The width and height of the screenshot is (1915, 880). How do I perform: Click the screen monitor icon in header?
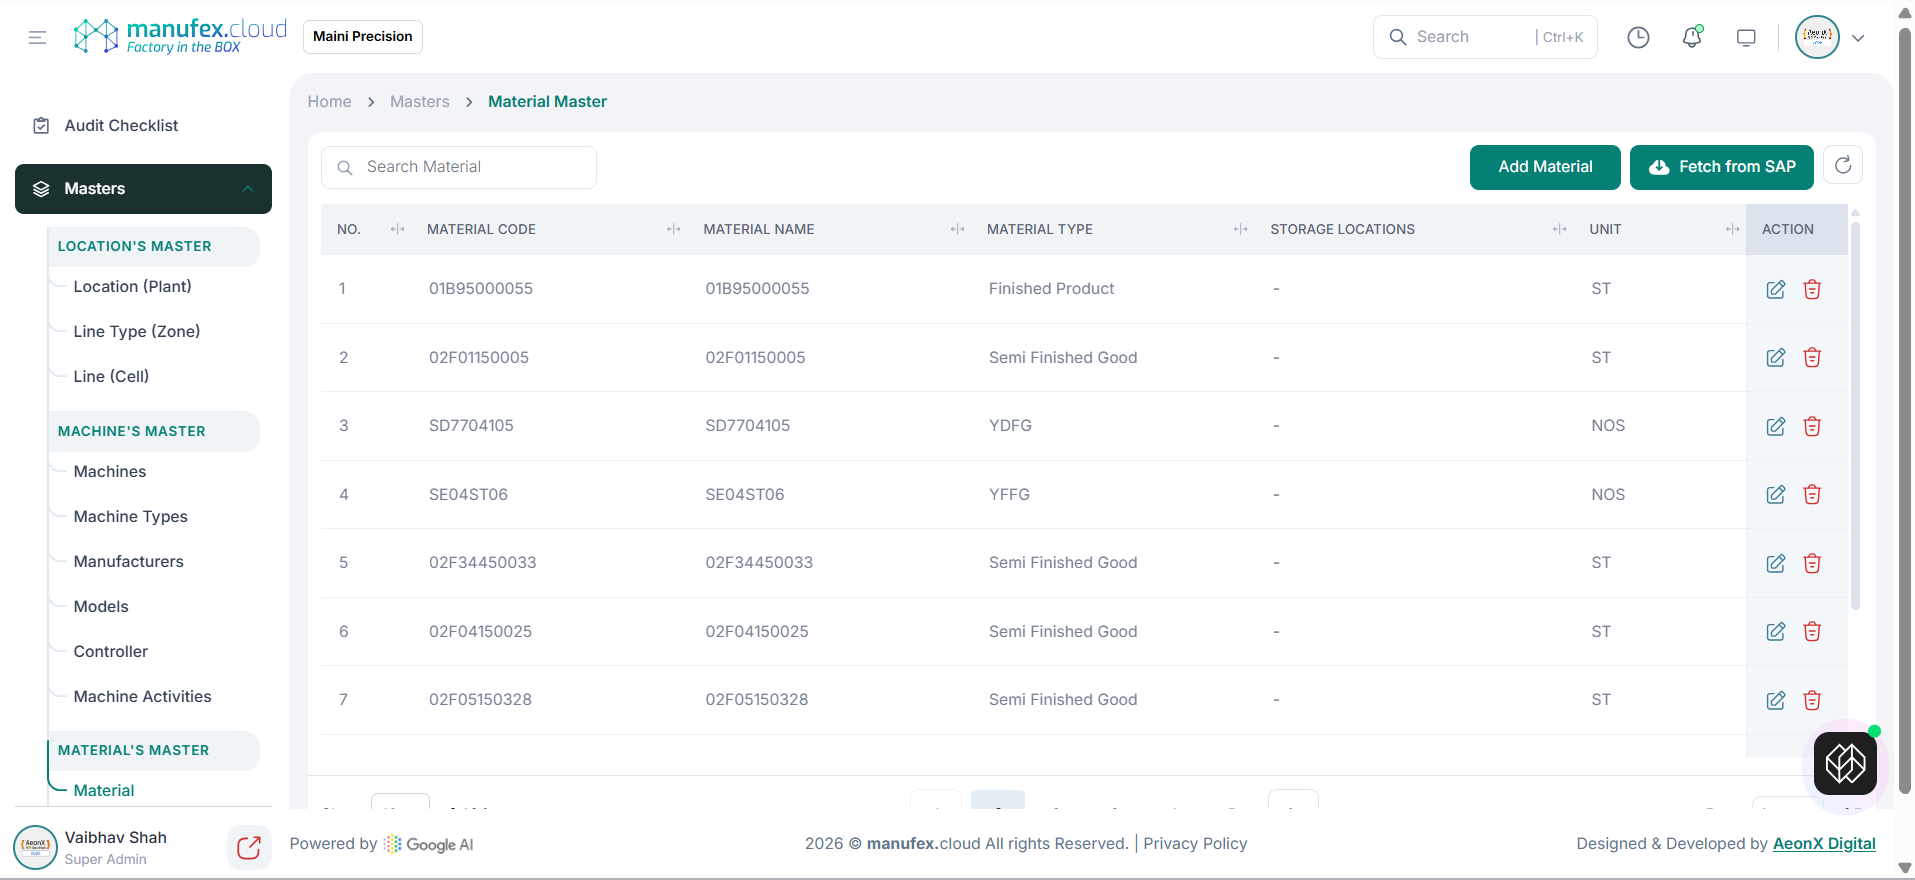1746,38
